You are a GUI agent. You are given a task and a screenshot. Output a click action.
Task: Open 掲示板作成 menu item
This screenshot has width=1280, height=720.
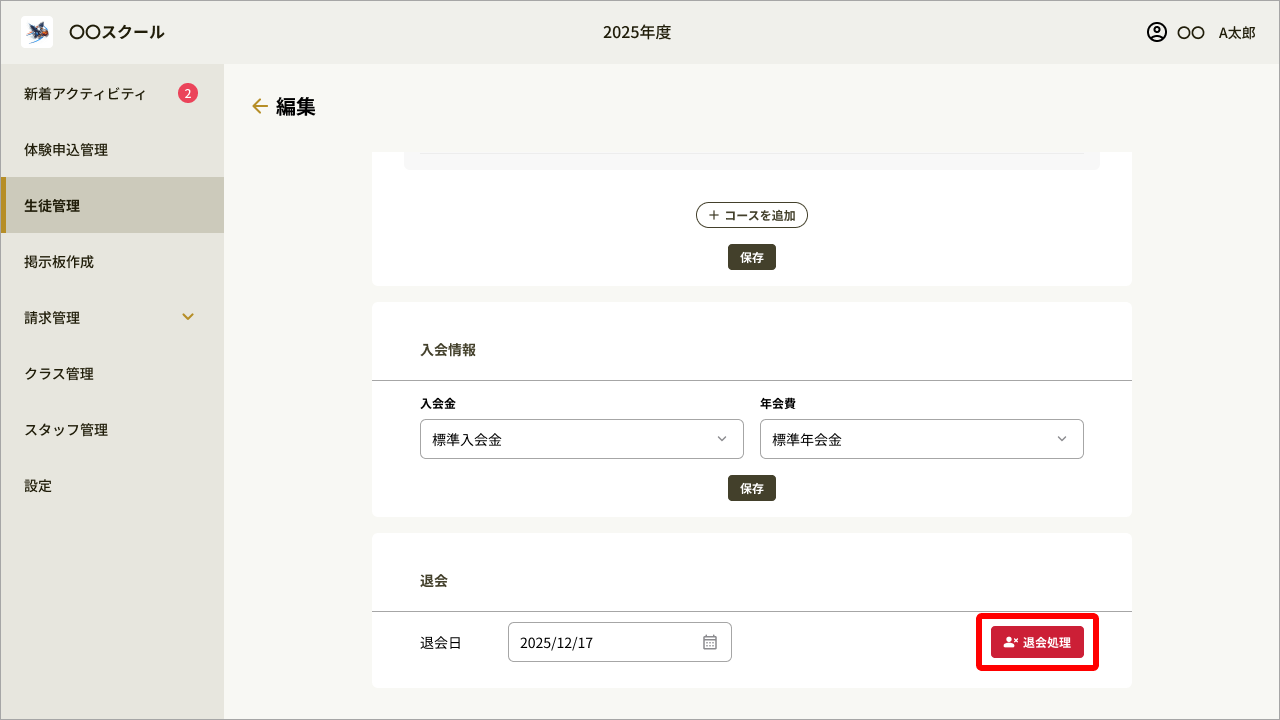click(x=59, y=262)
